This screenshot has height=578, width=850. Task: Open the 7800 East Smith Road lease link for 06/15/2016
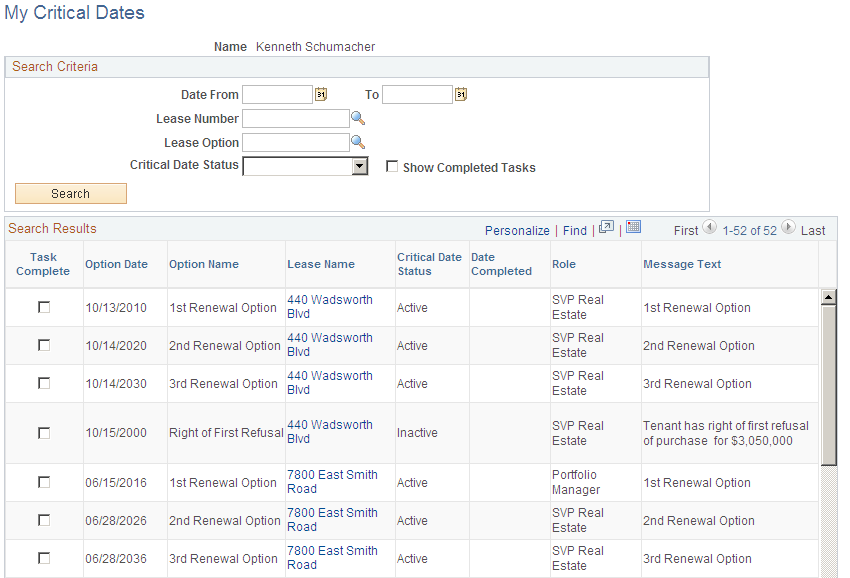coord(332,481)
